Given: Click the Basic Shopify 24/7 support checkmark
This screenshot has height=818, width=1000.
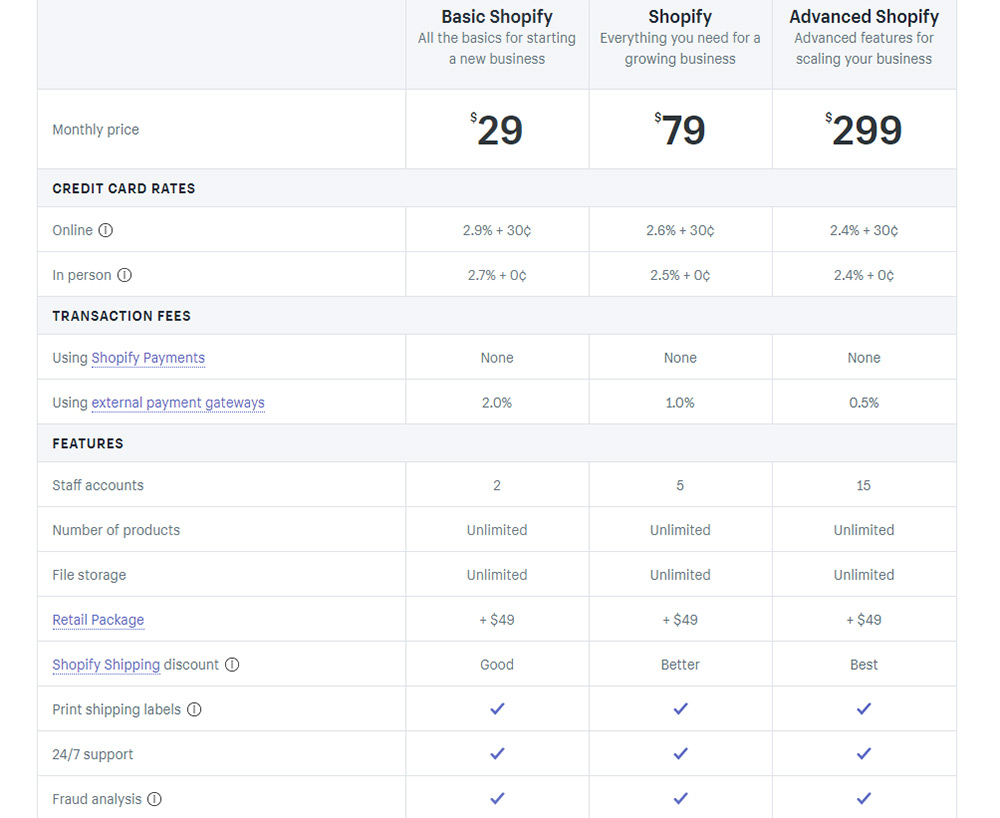Looking at the screenshot, I should point(497,754).
